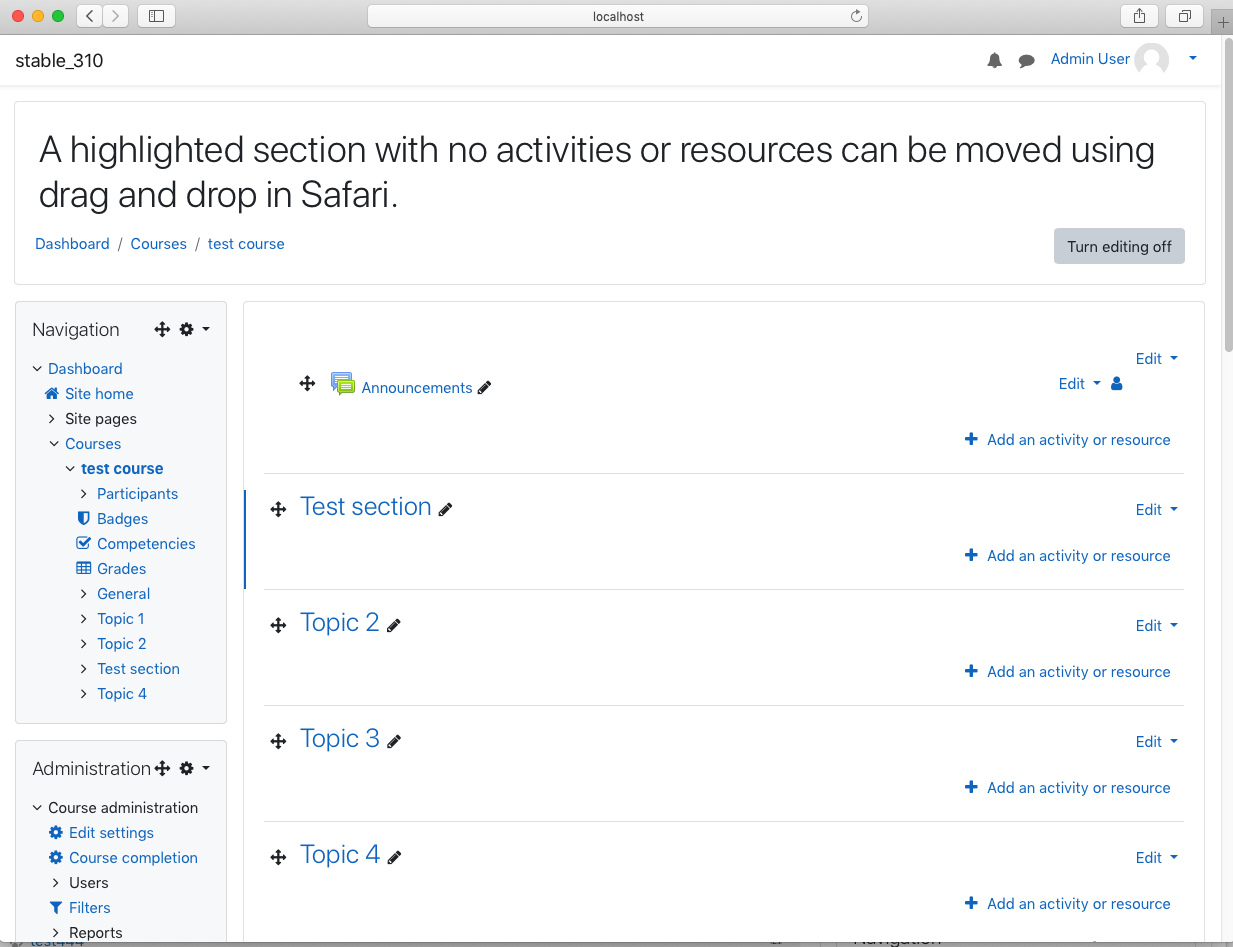This screenshot has height=947, width=1233.
Task: Open Competencies in Navigation tree
Action: click(x=146, y=544)
